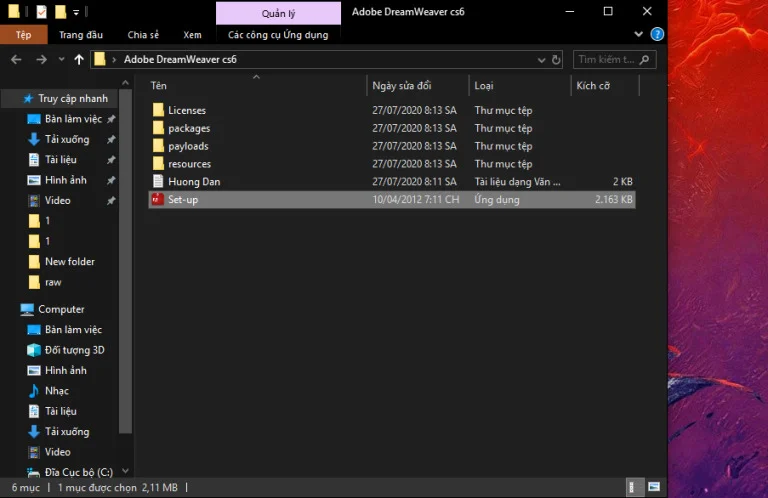The image size is (768, 498).
Task: Click New folder icon in Quick Access Toolbar
Action: [x=60, y=12]
